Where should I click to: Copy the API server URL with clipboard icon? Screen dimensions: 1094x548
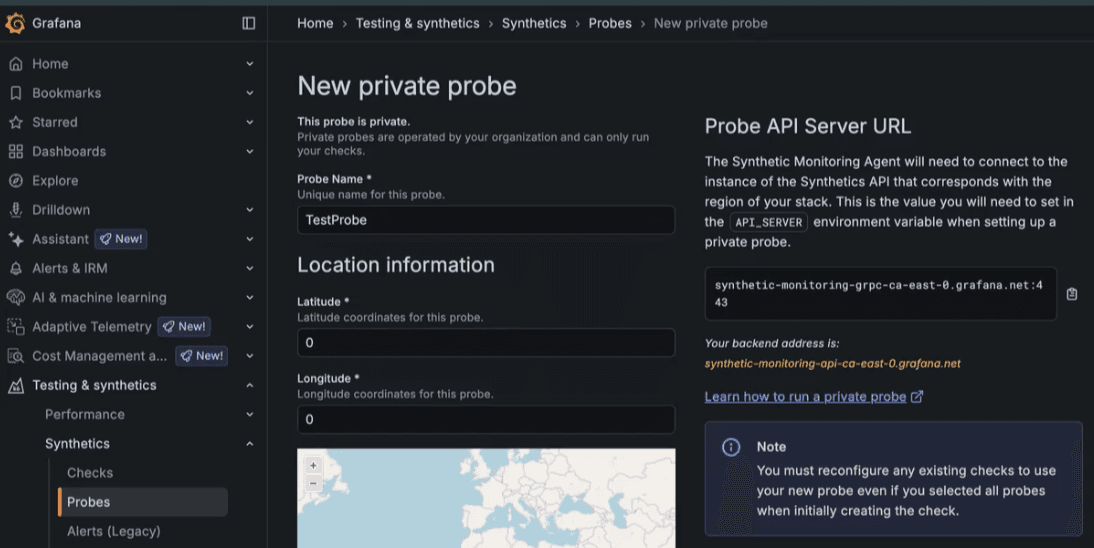[1072, 294]
